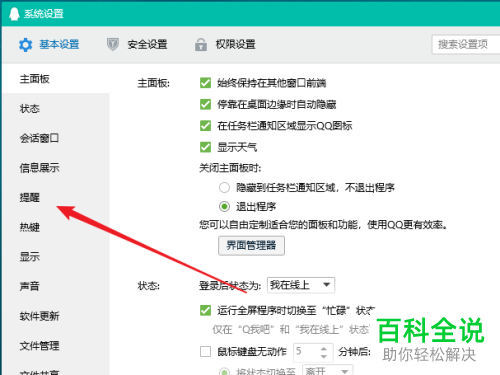Enable the 鼠标键盘无动作 checkbox
Screen dimensions: 500x375
pos(205,351)
